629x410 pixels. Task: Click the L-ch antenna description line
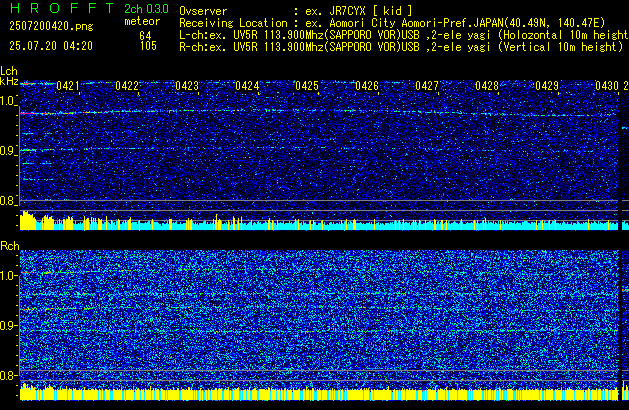[x=404, y=35]
